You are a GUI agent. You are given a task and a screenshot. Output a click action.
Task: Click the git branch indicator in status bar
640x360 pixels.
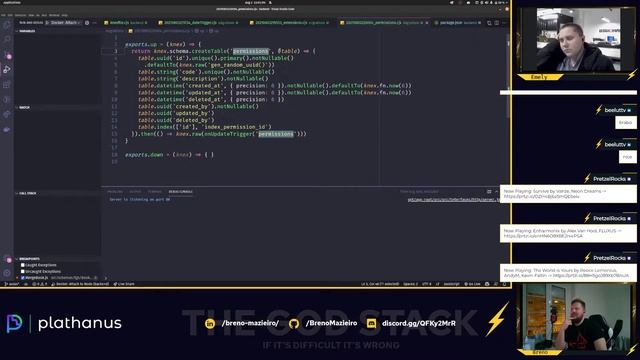(x=11, y=284)
